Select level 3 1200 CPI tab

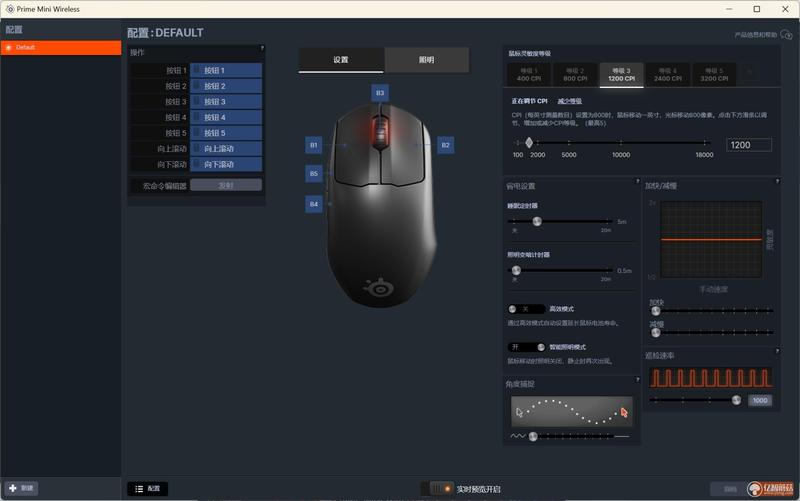(621, 74)
